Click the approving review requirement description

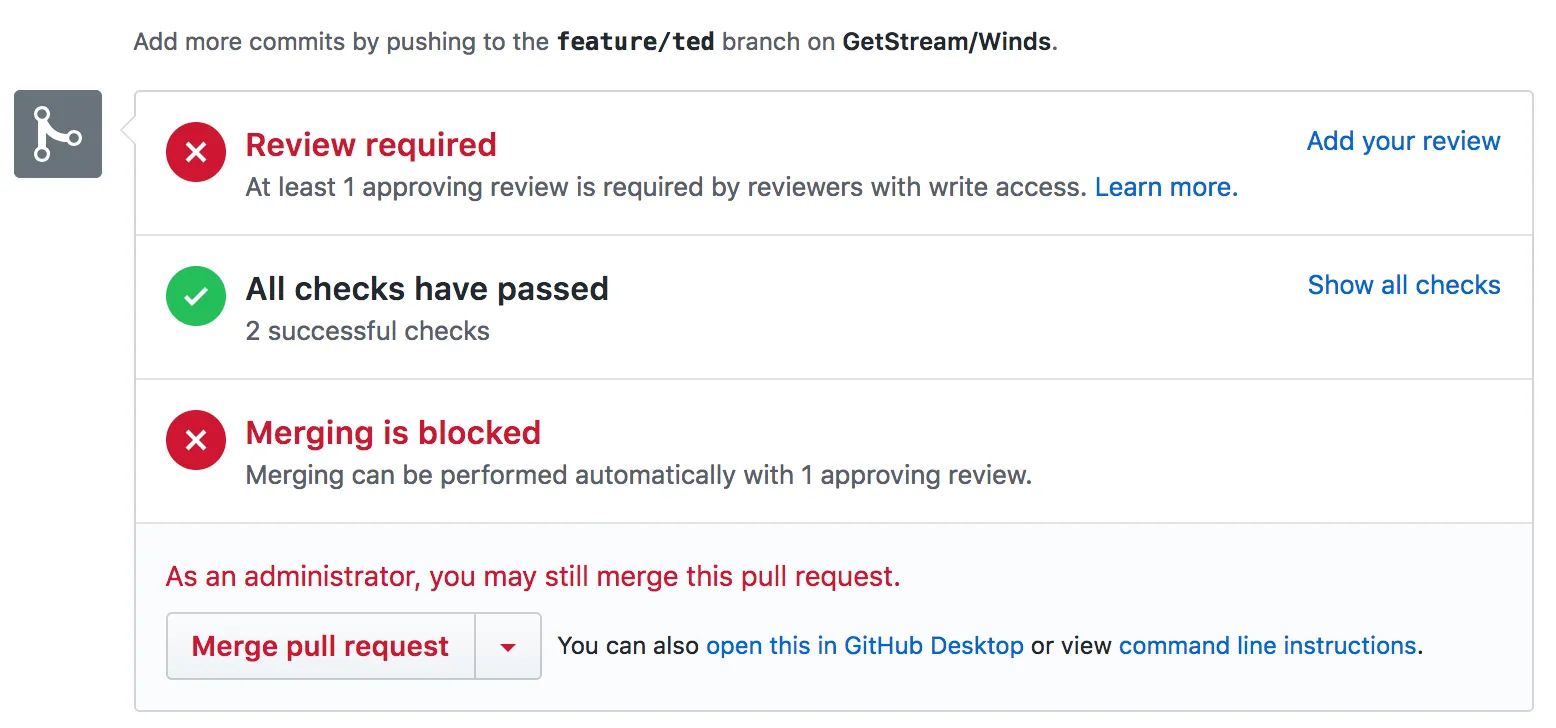[x=665, y=187]
